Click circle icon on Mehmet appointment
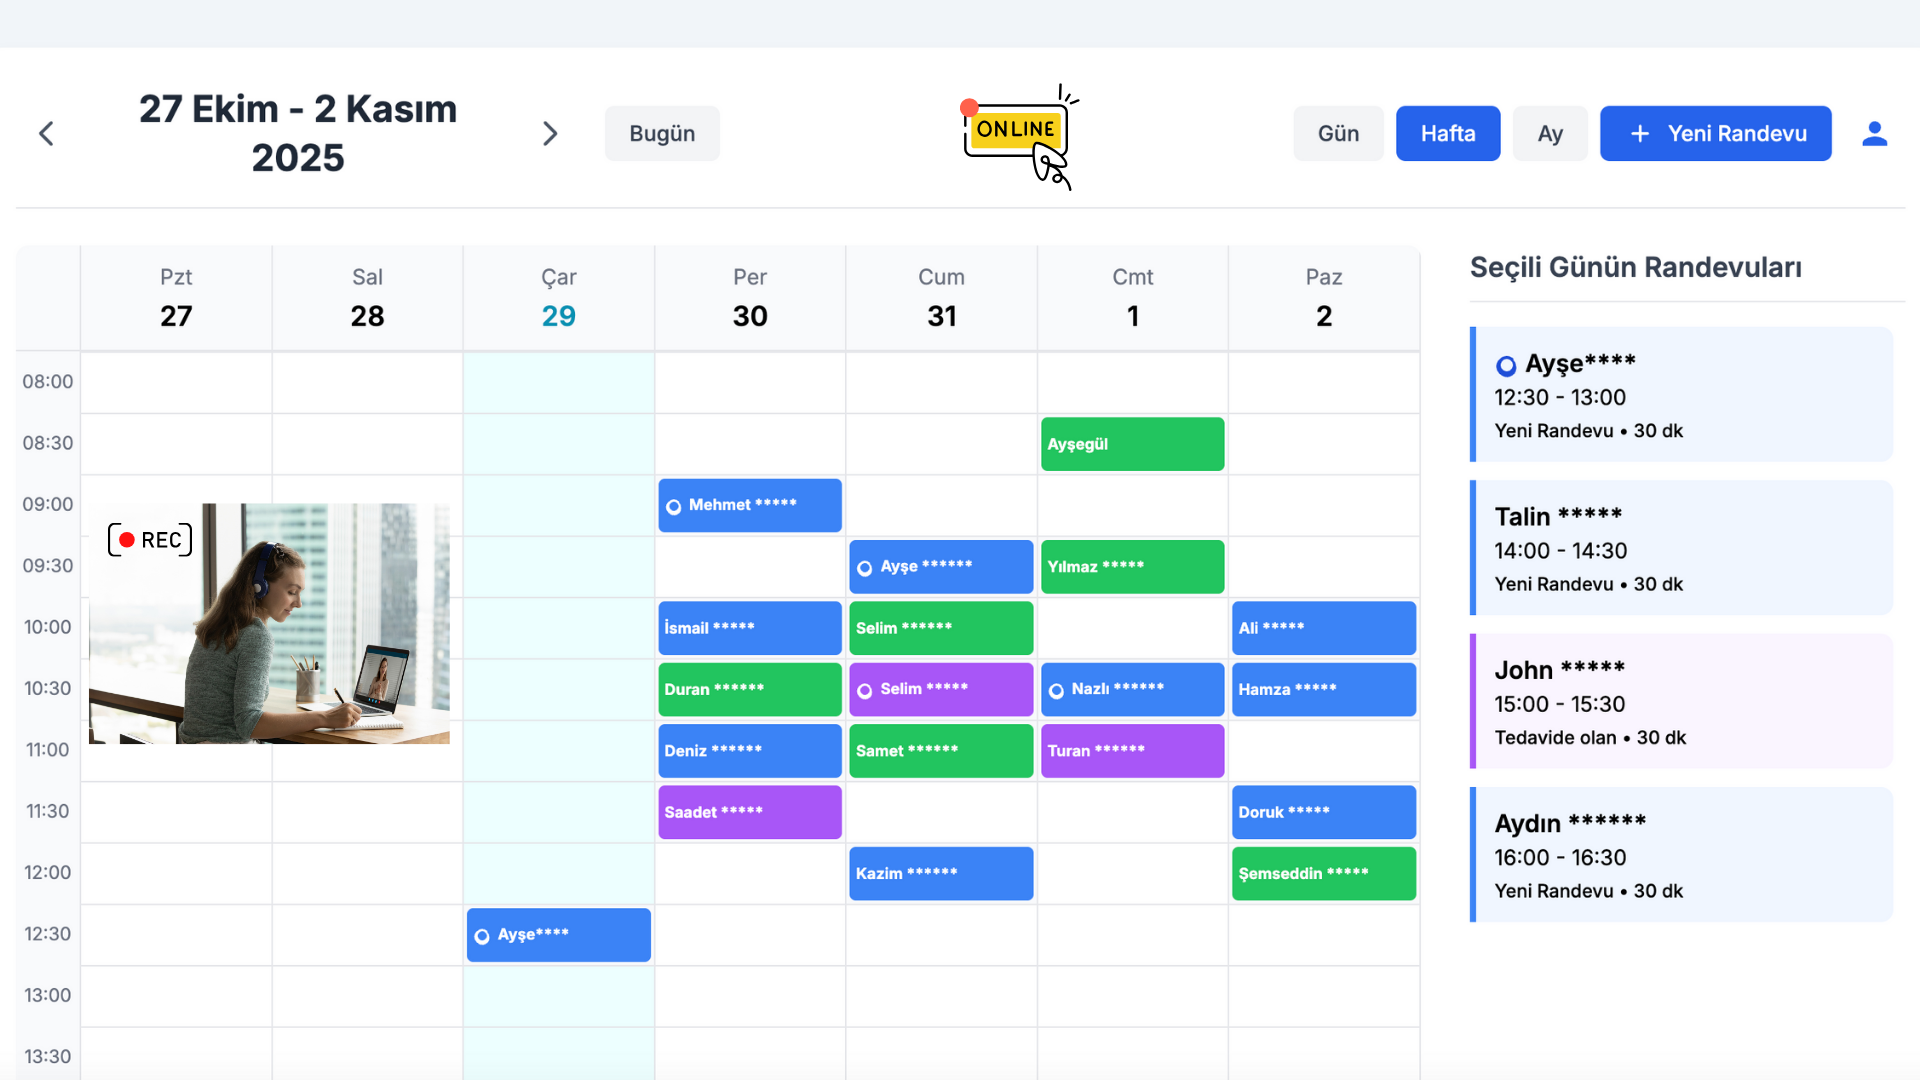The image size is (1920, 1080). pyautogui.click(x=674, y=506)
